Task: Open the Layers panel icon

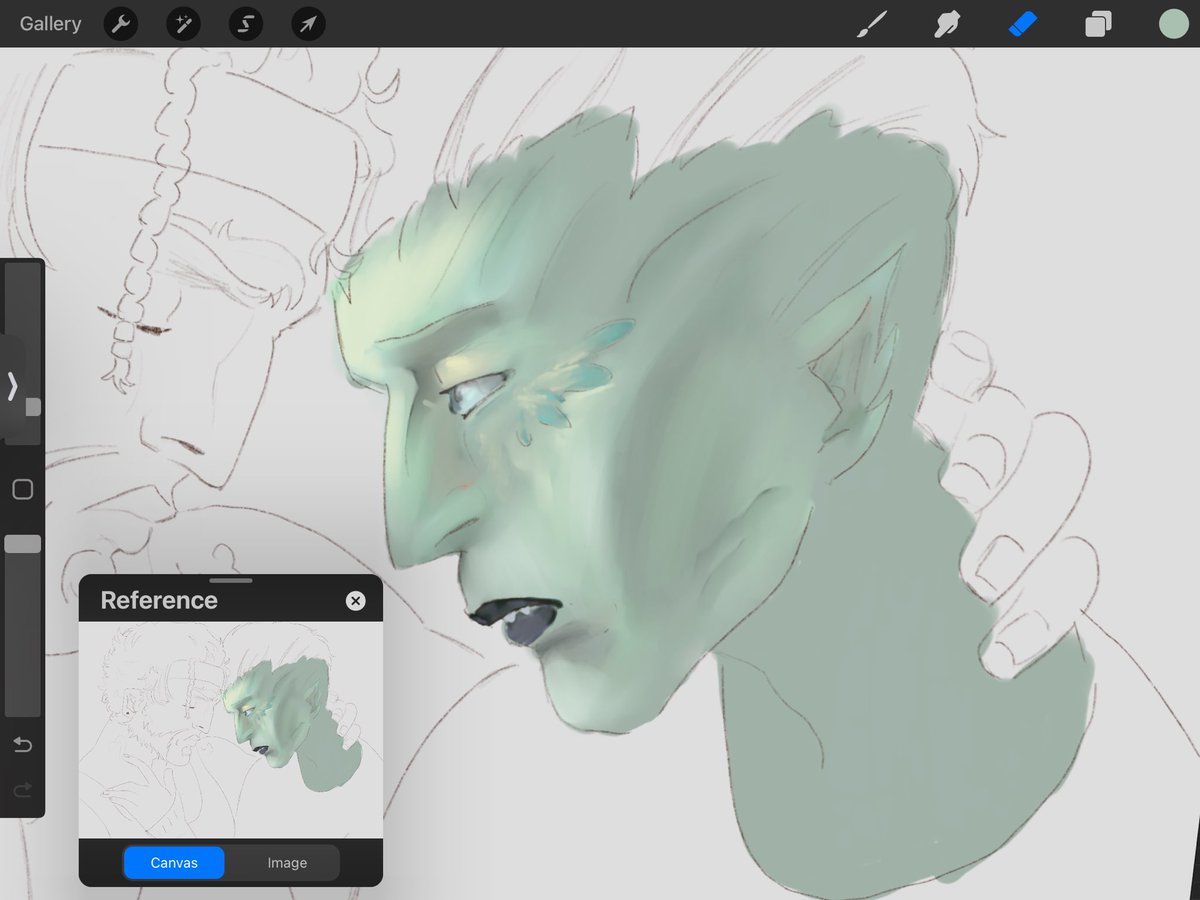Action: click(x=1098, y=24)
